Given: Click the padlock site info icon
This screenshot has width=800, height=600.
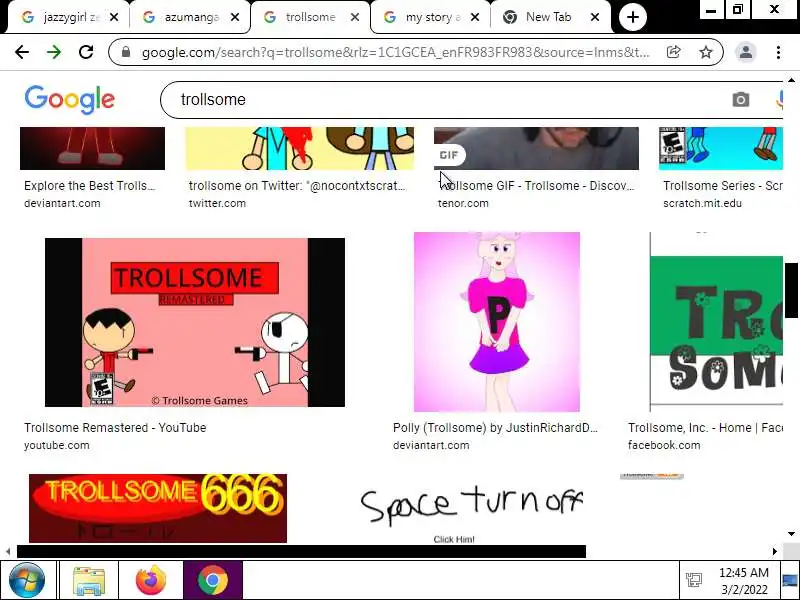Looking at the screenshot, I should click(126, 52).
